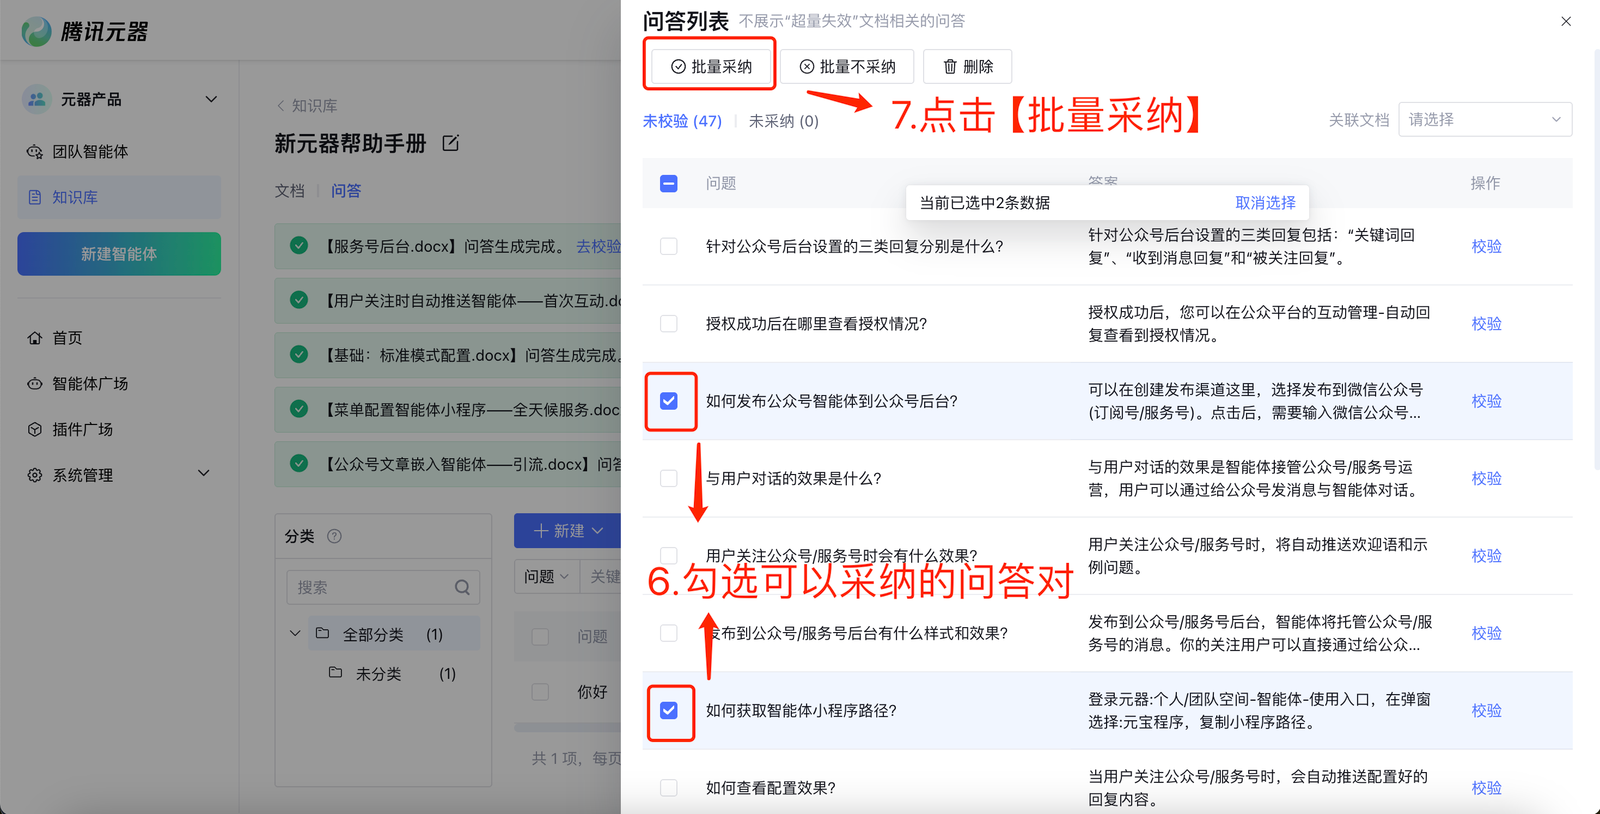
Task: Click 取消选择 to clear selection
Action: 1265,203
